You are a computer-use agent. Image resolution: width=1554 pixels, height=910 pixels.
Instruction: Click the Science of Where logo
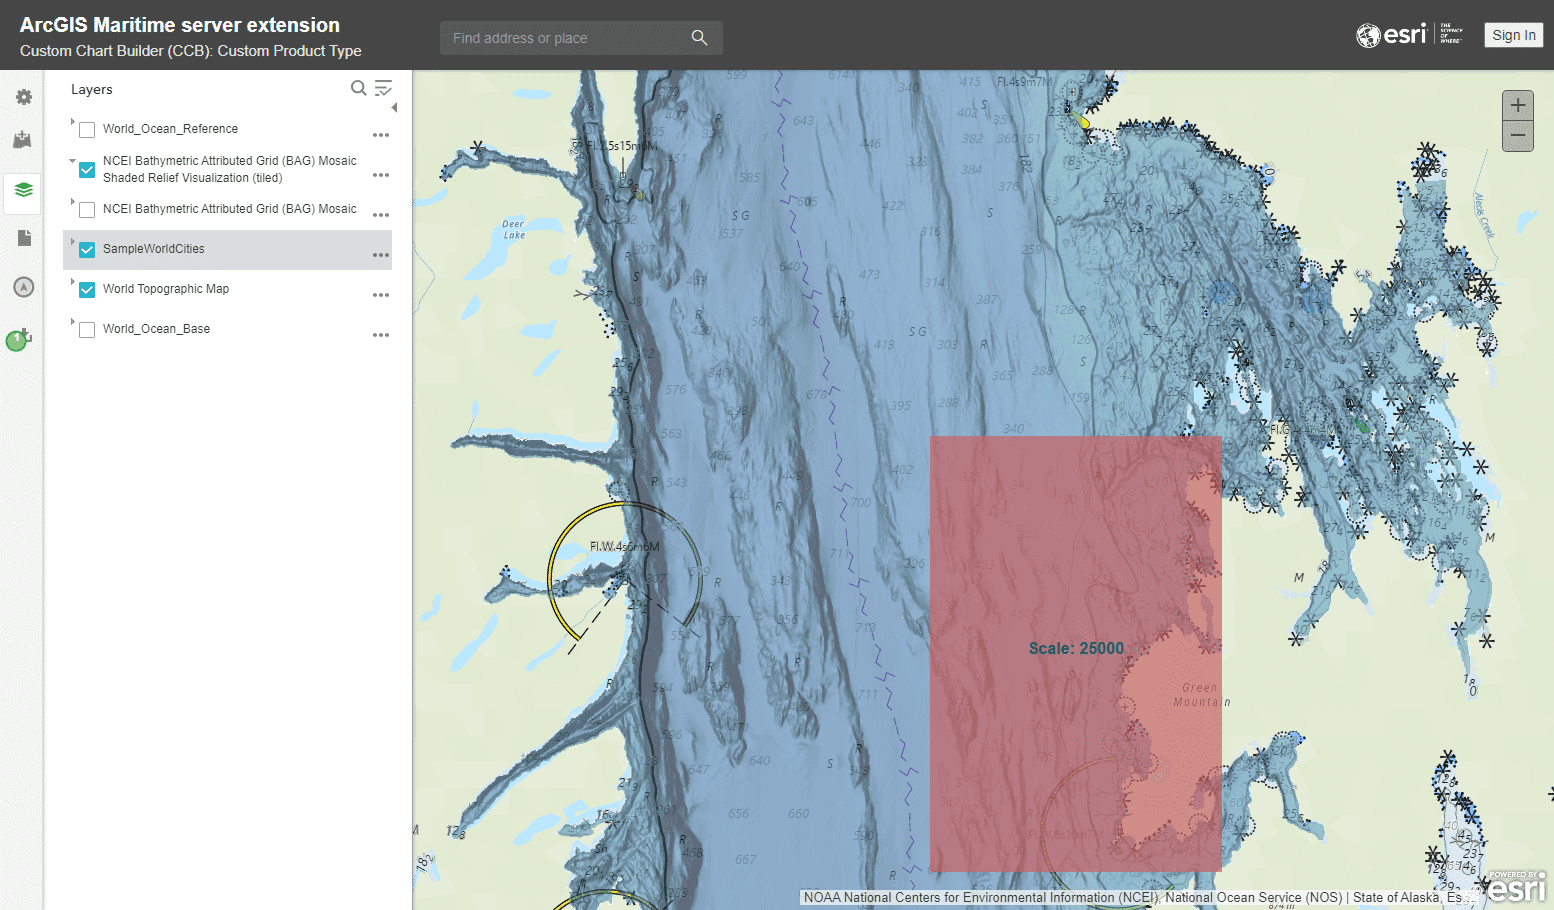coord(1451,34)
